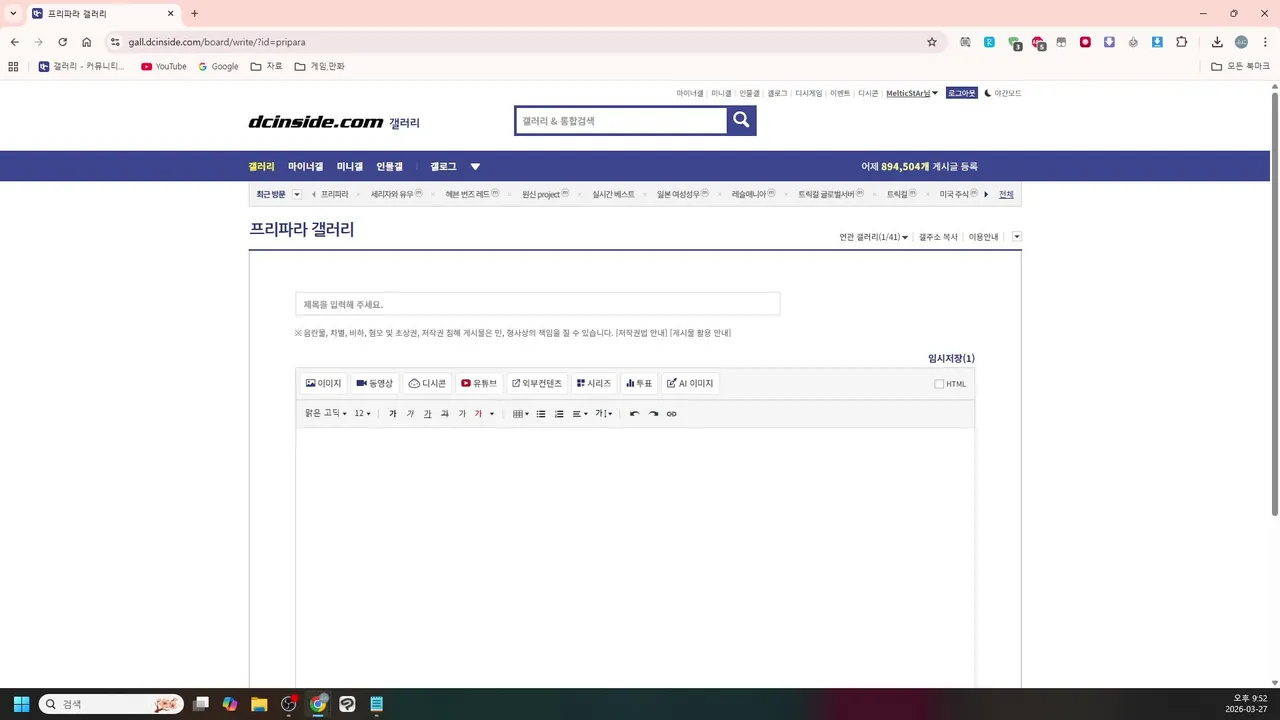
Task: Insert a bulleted list
Action: pos(541,414)
